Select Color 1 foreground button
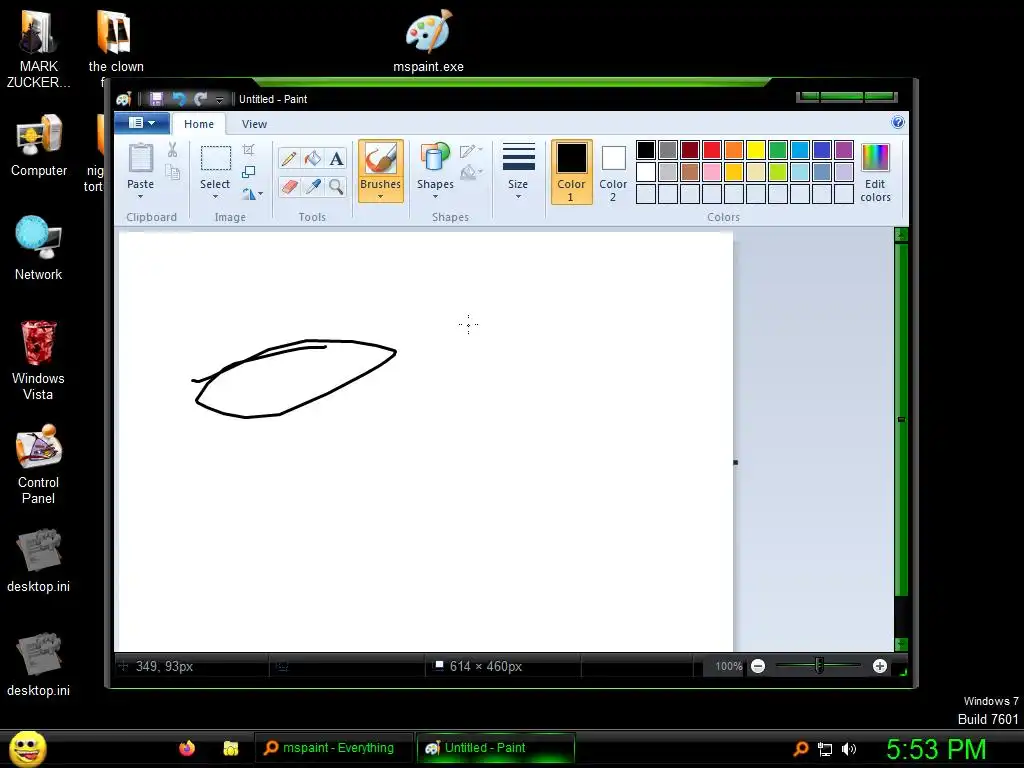Viewport: 1024px width, 768px height. (x=571, y=172)
